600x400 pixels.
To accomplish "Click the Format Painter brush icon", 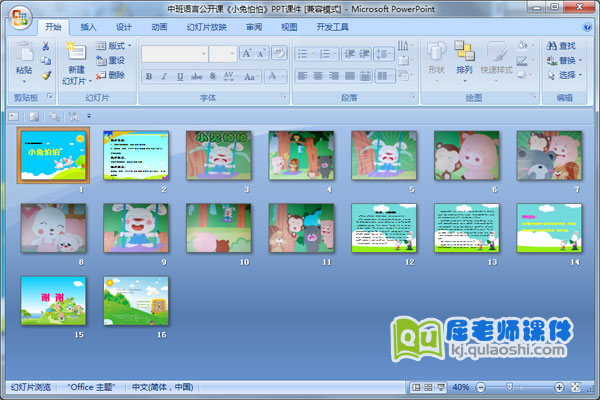I will click(x=46, y=75).
